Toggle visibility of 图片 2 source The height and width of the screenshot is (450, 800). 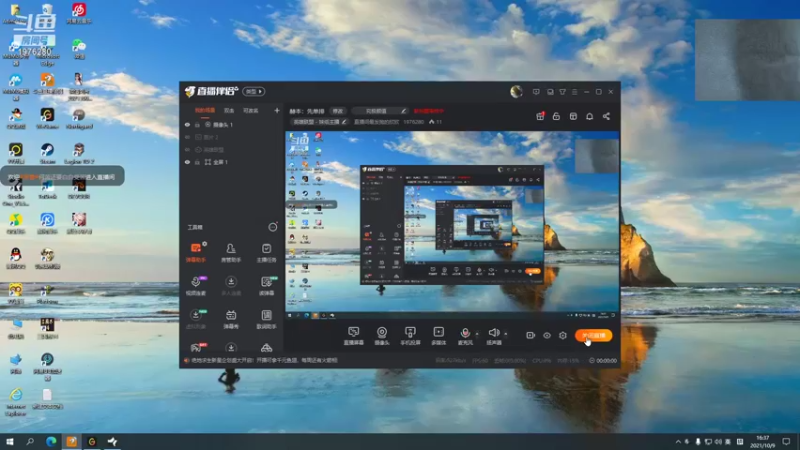[187, 137]
